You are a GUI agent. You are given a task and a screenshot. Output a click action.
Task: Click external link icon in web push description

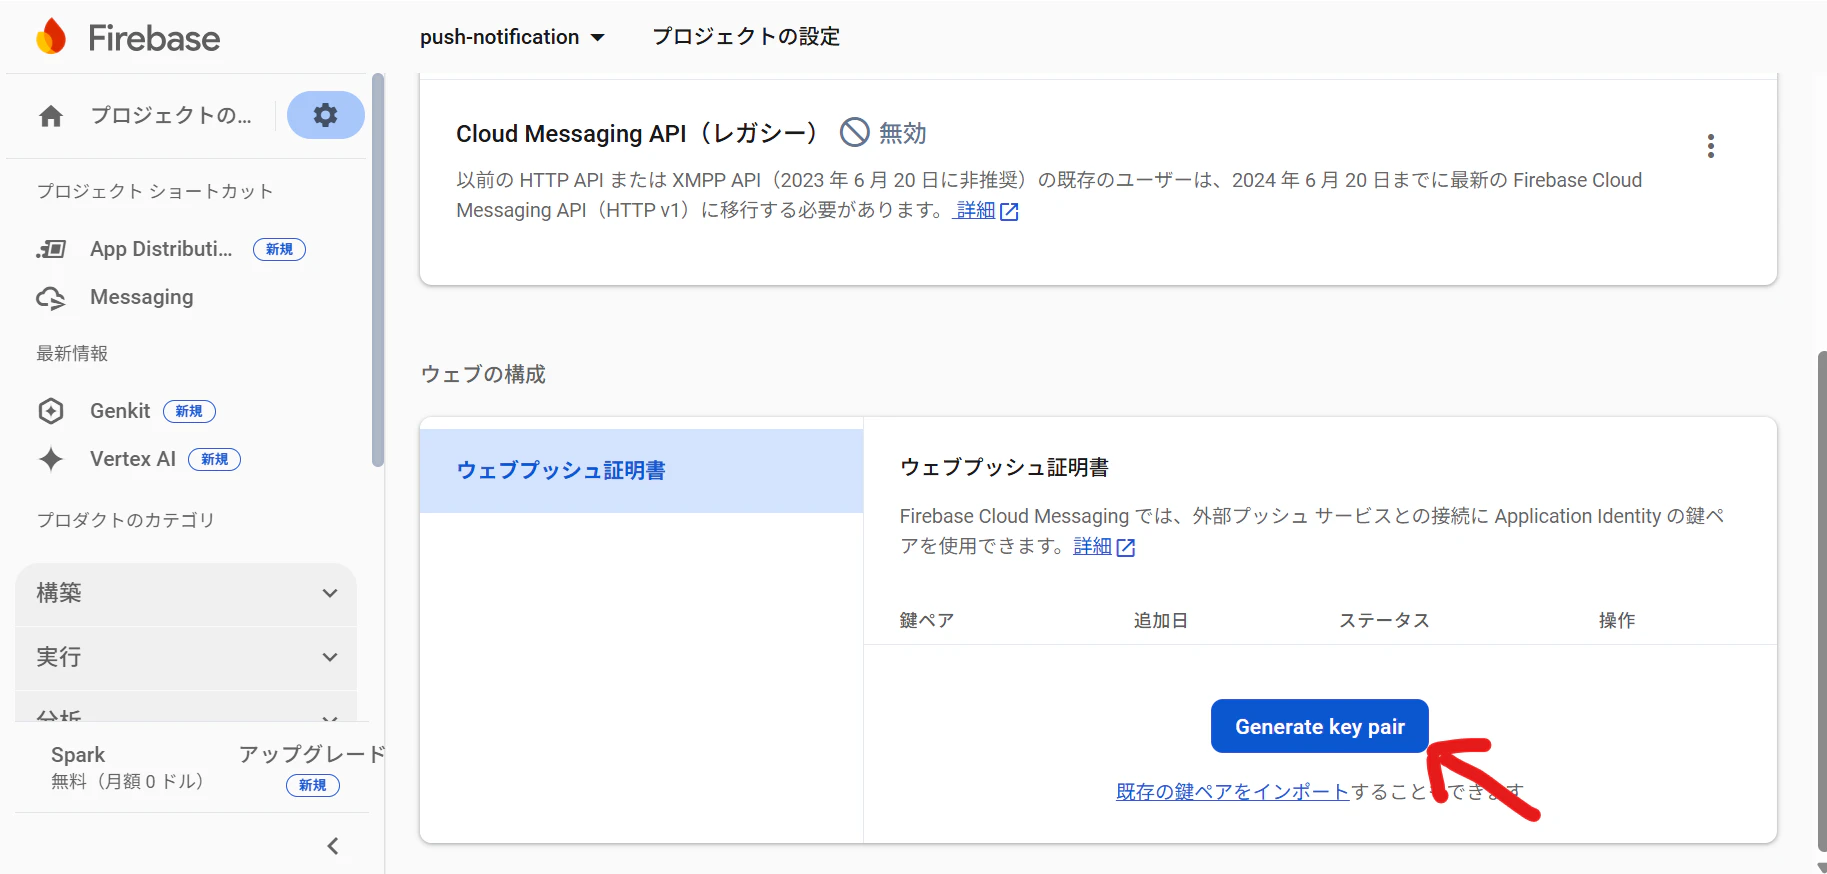(1126, 547)
